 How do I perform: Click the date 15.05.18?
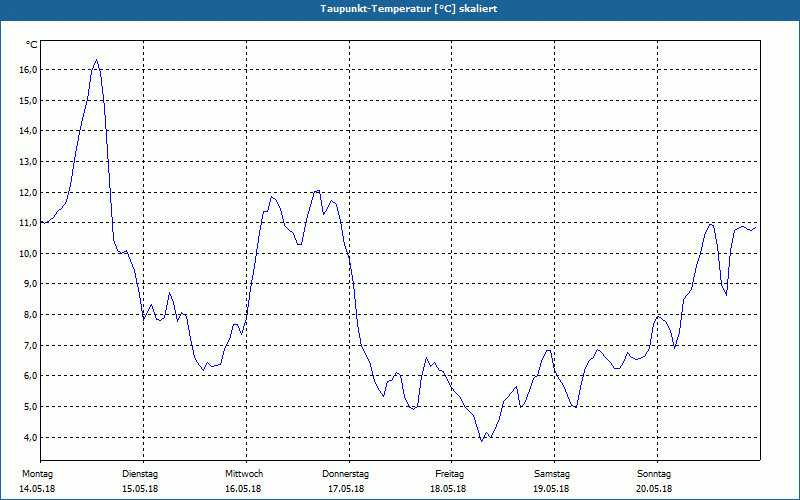click(x=140, y=489)
